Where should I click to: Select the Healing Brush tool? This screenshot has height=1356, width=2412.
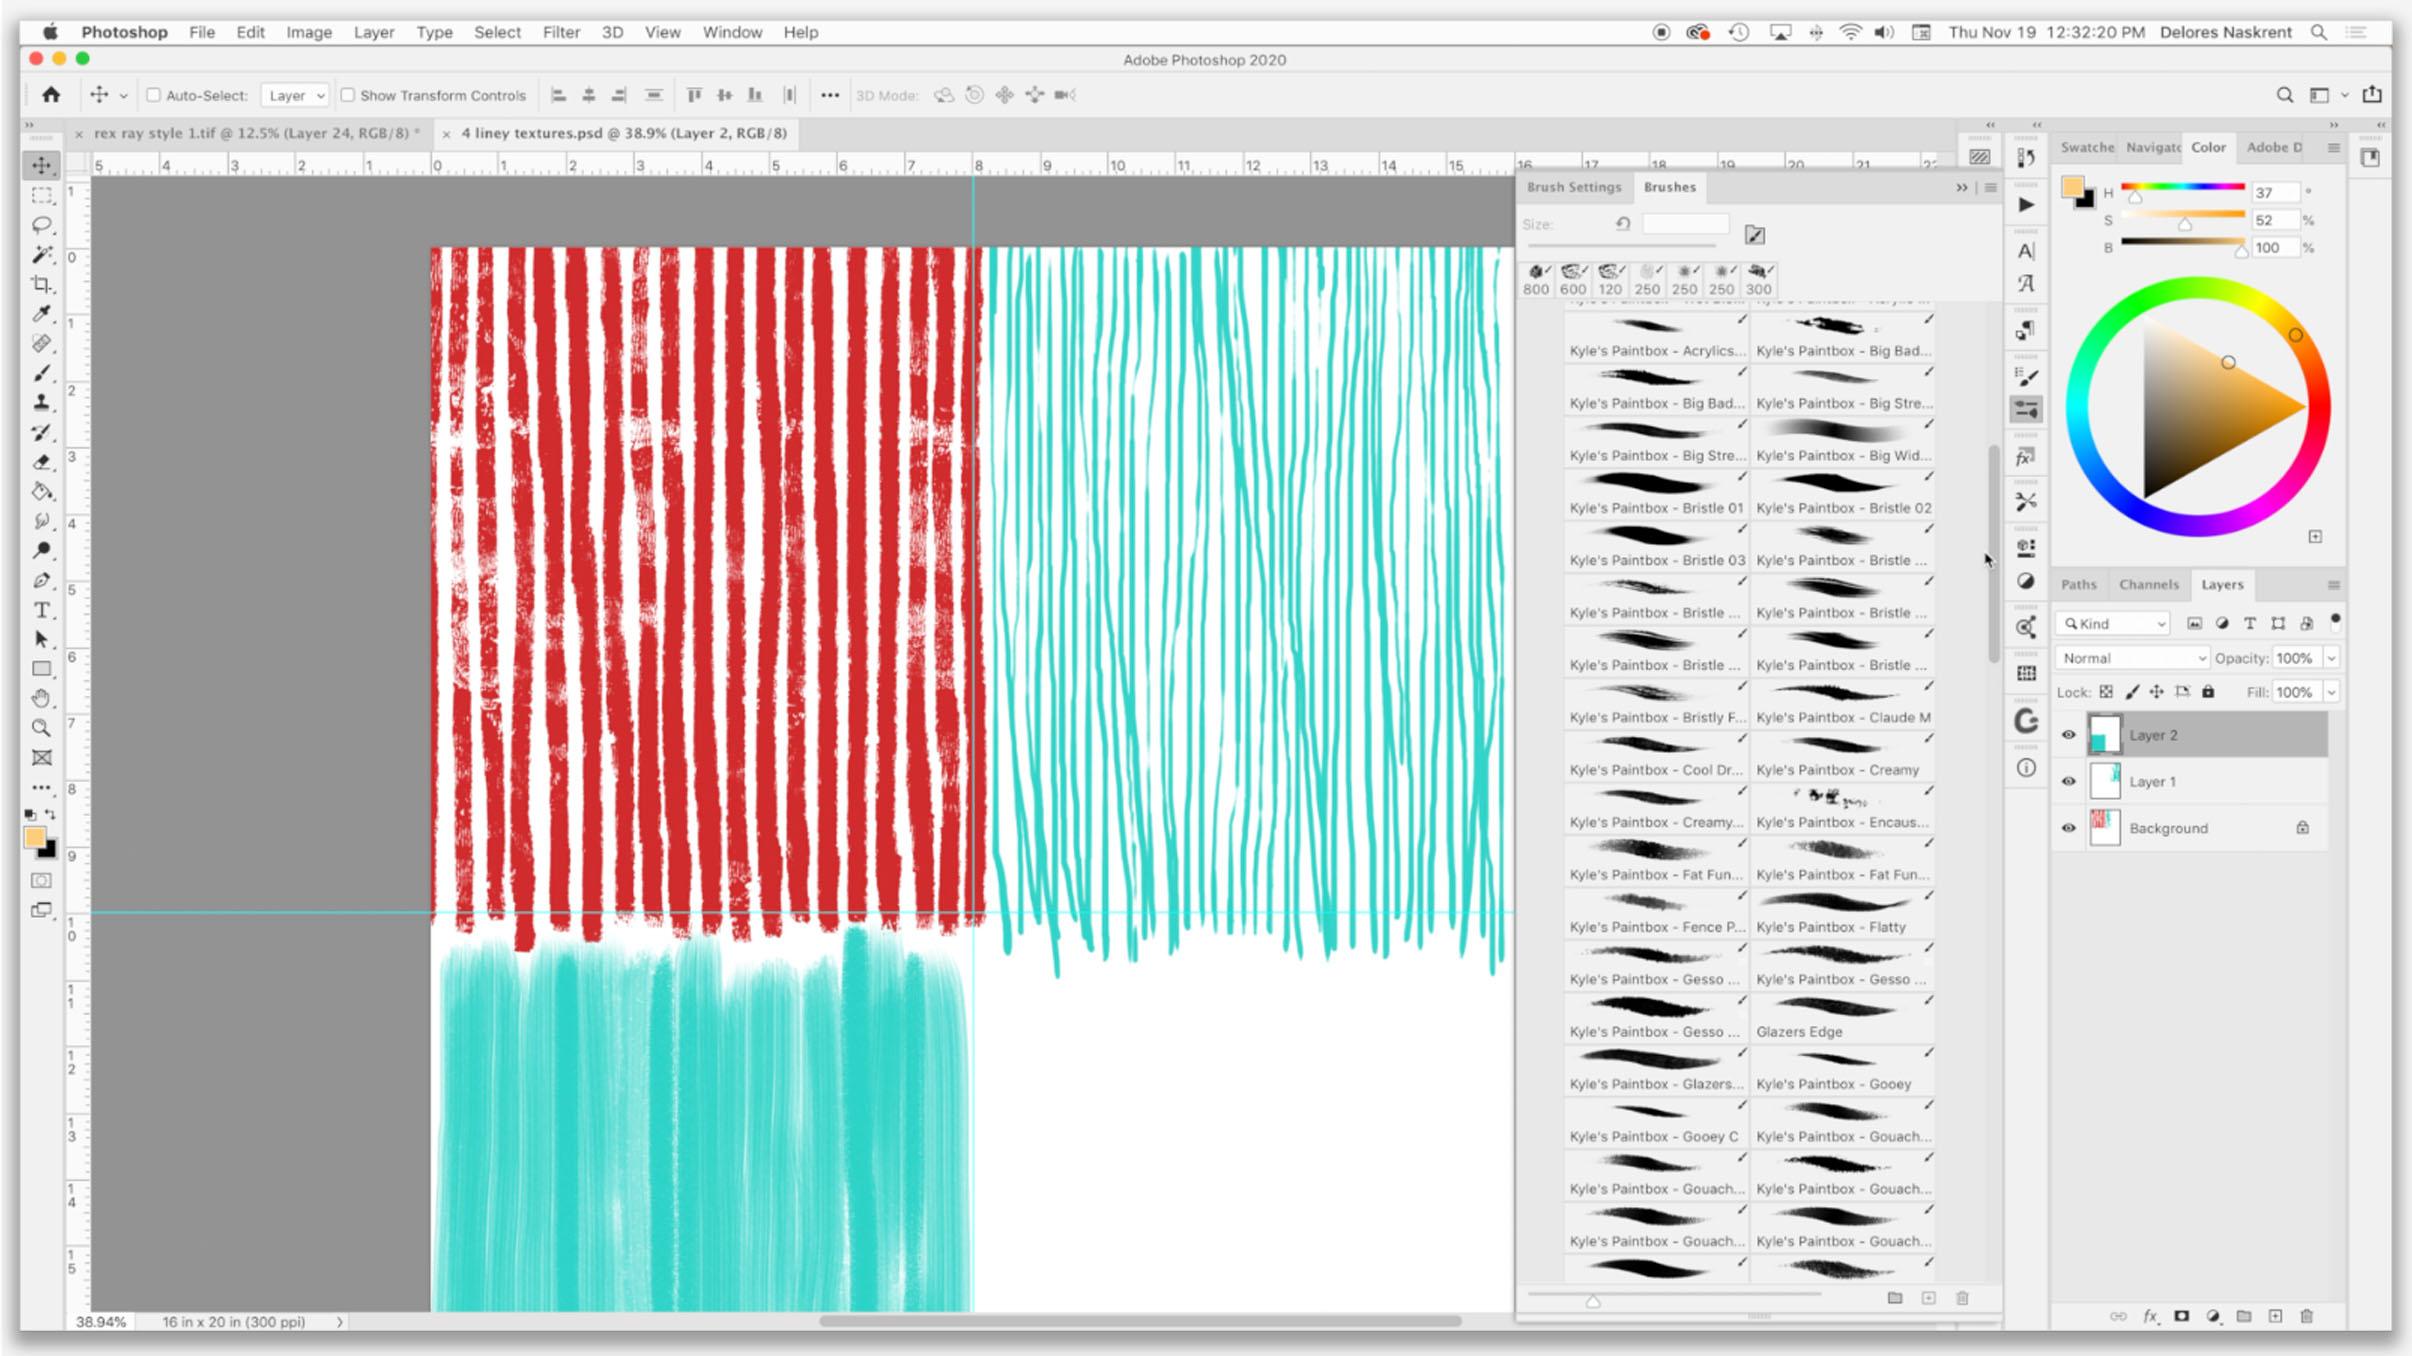41,344
